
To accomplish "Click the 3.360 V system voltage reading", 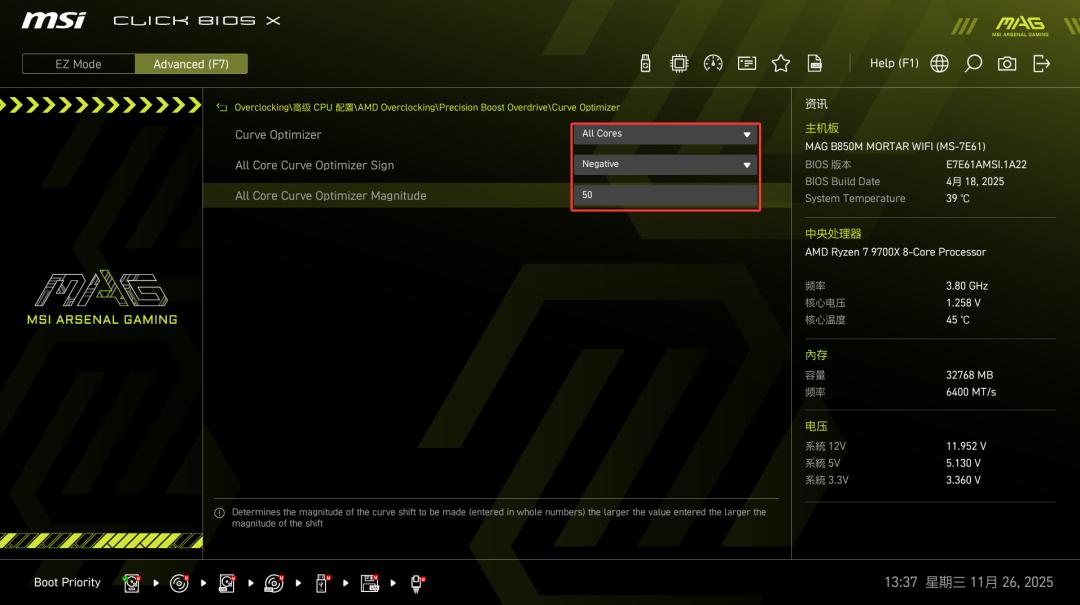I will tap(963, 480).
